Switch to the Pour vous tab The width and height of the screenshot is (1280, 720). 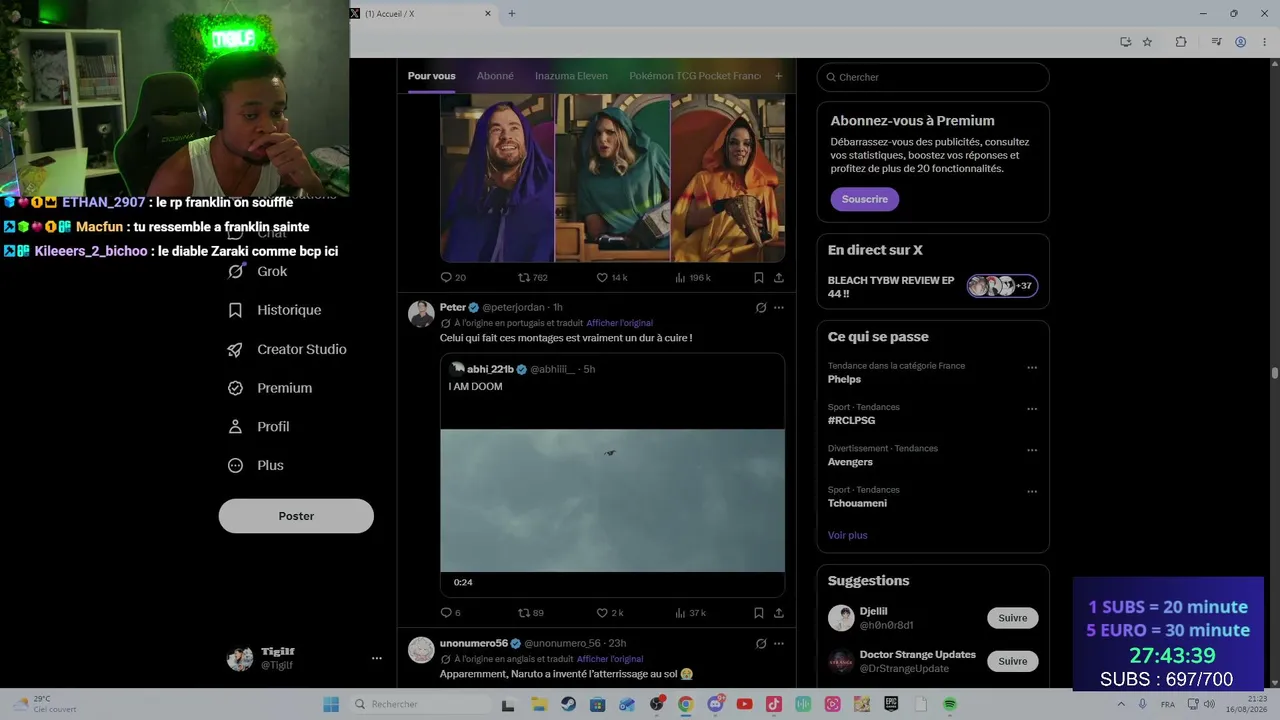tap(431, 76)
